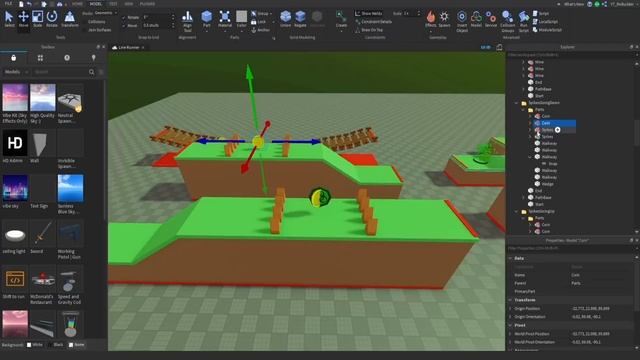Choose the Move tool
Image resolution: width=640 pixels, height=360 pixels.
tap(23, 19)
